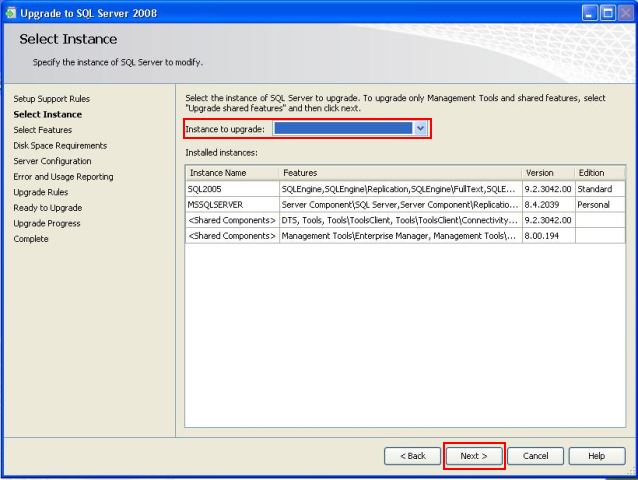Select the Ready to Upgrade step
Screen dimensions: 638x480
tap(48, 208)
